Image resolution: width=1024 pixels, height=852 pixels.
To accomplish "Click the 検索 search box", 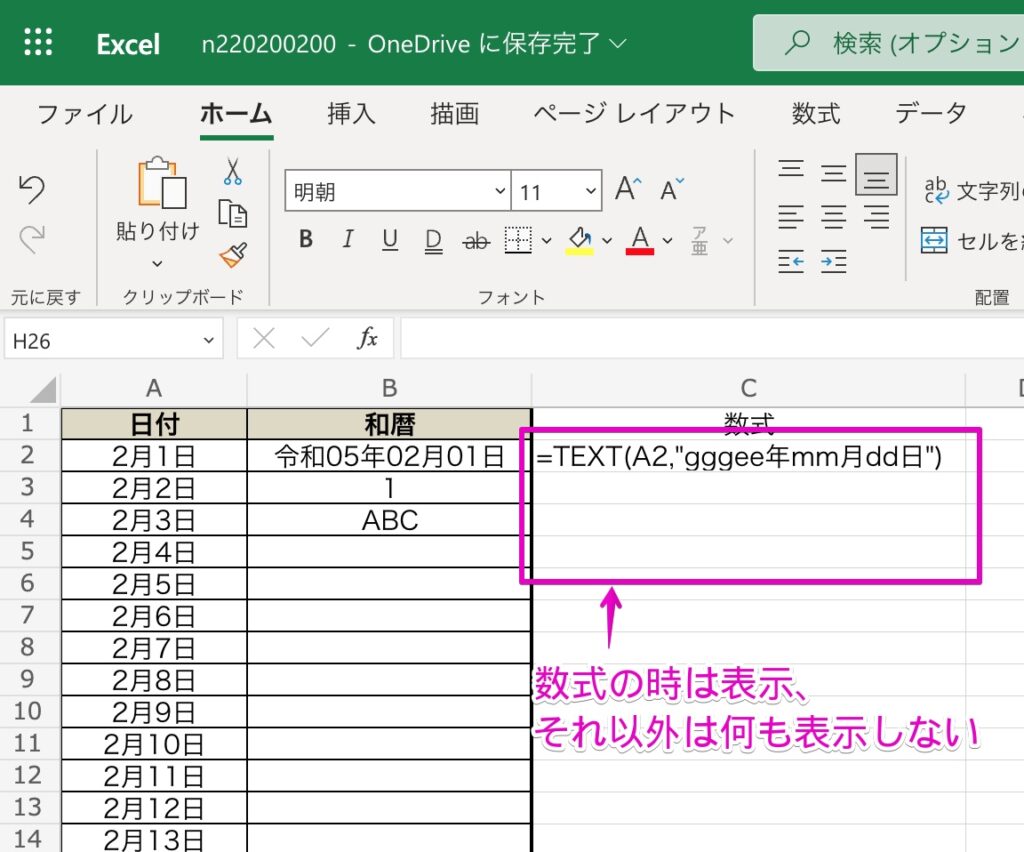I will pyautogui.click(x=888, y=43).
